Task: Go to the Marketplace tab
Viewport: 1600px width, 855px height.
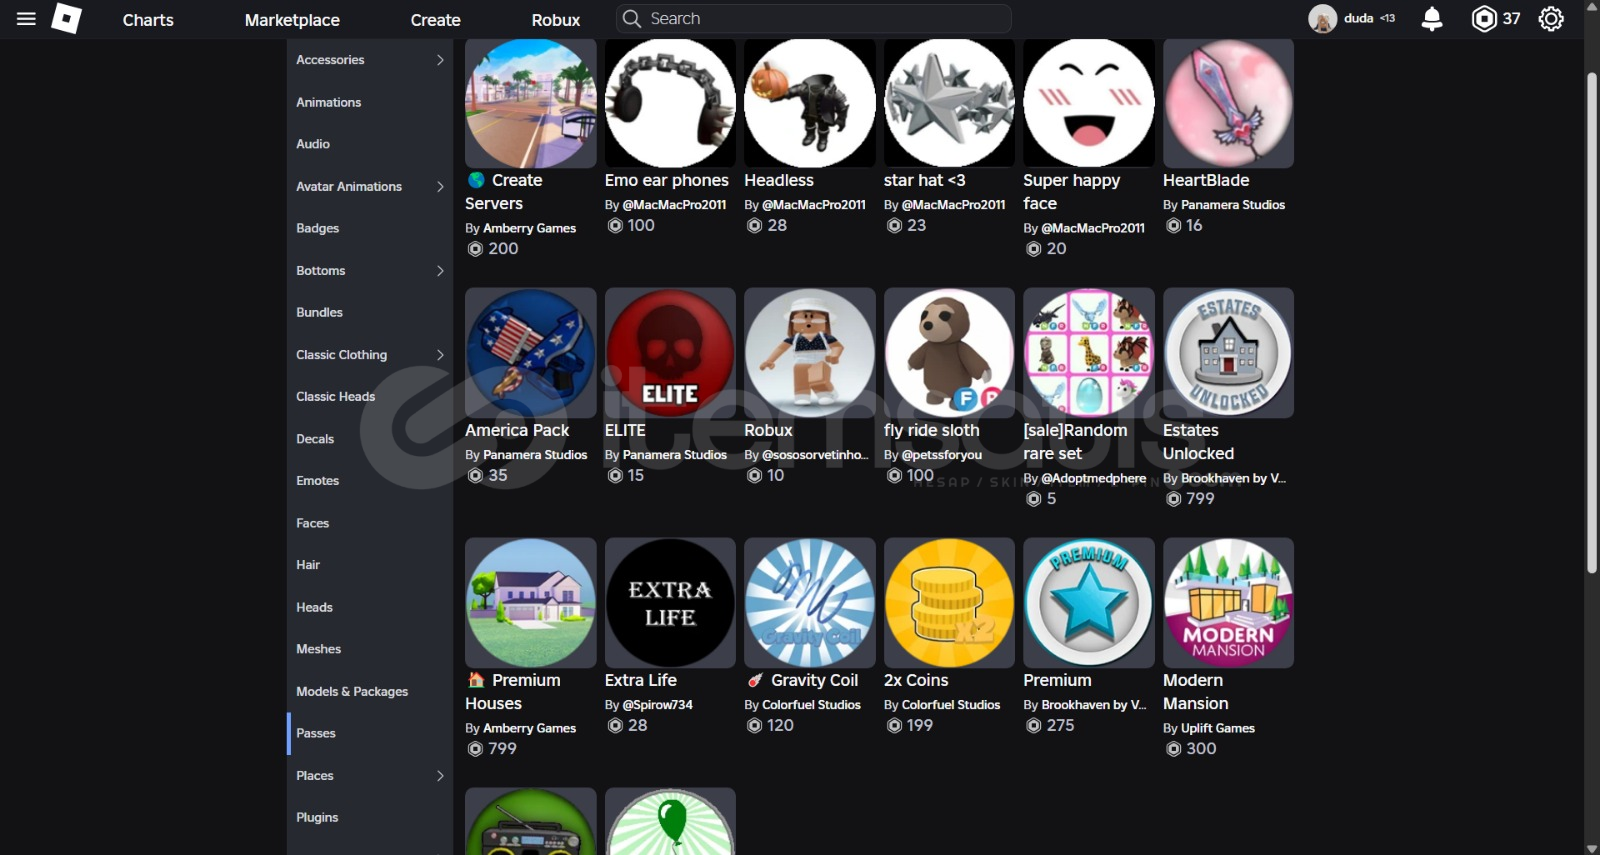Action: pos(292,20)
